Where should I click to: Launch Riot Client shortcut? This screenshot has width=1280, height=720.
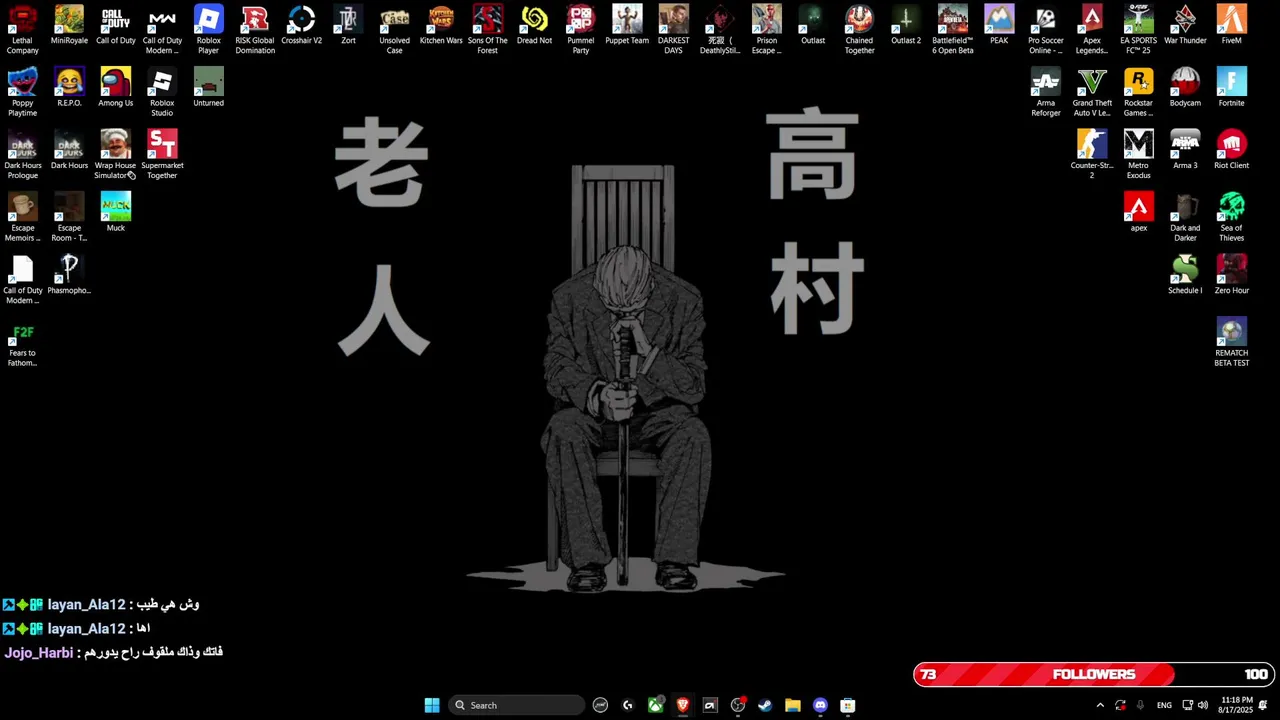1231,149
